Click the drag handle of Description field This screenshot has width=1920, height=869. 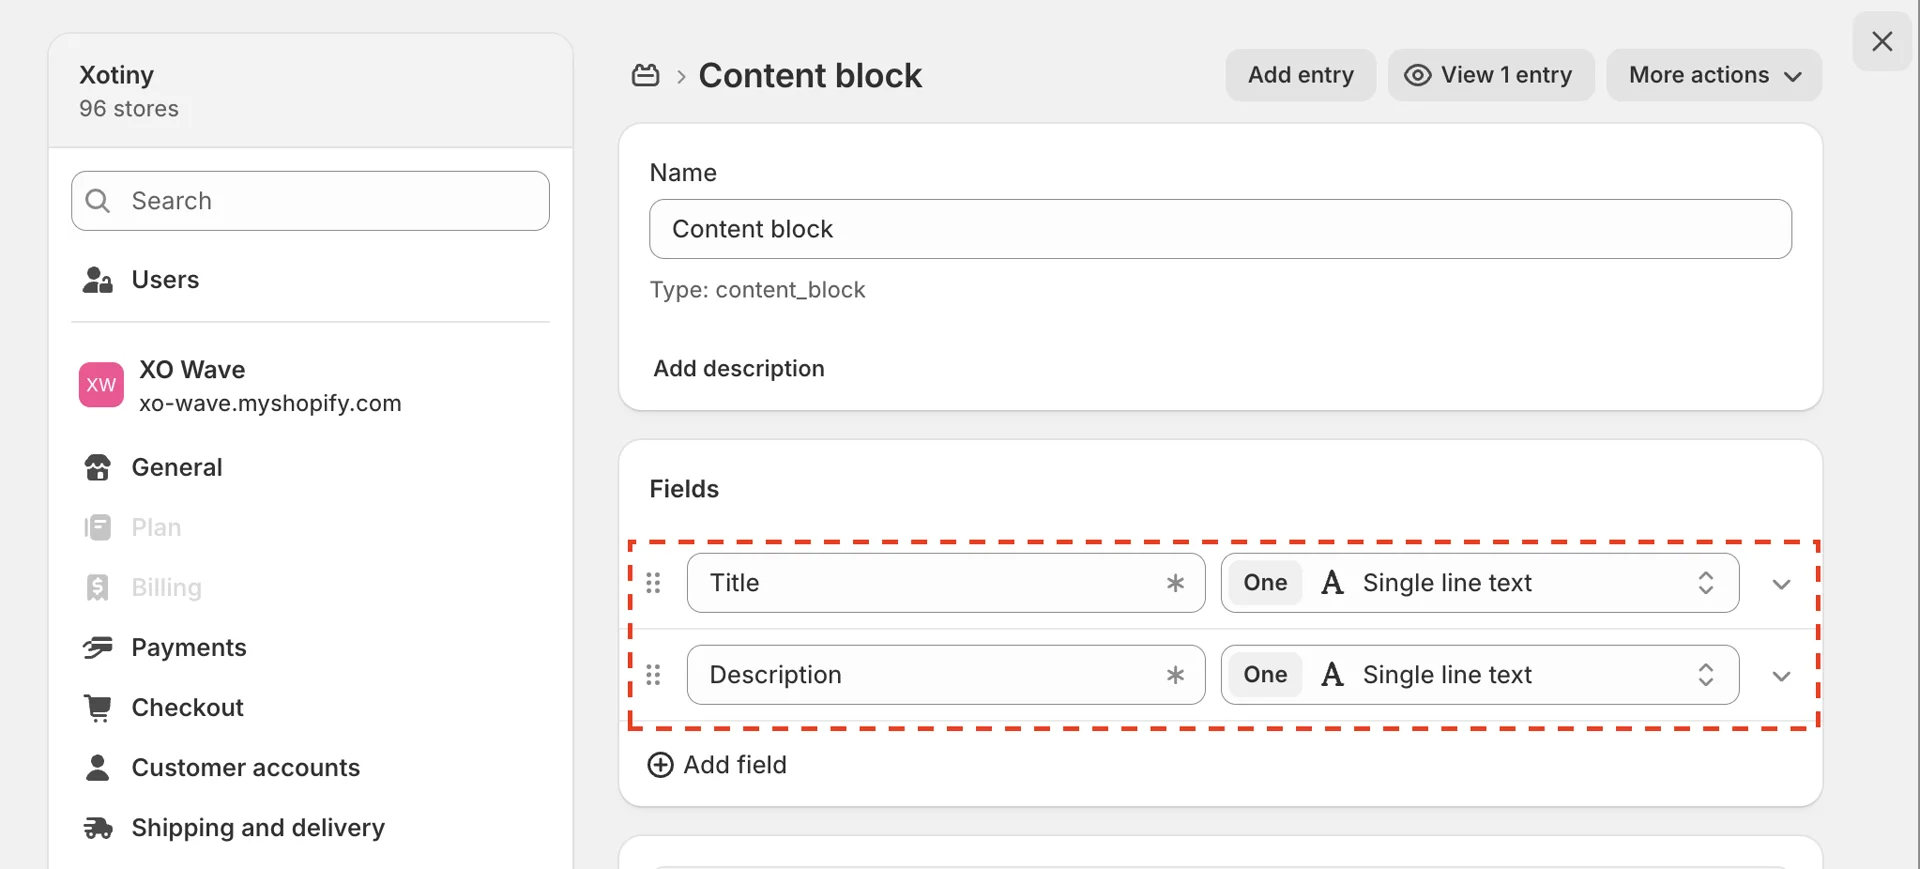654,675
